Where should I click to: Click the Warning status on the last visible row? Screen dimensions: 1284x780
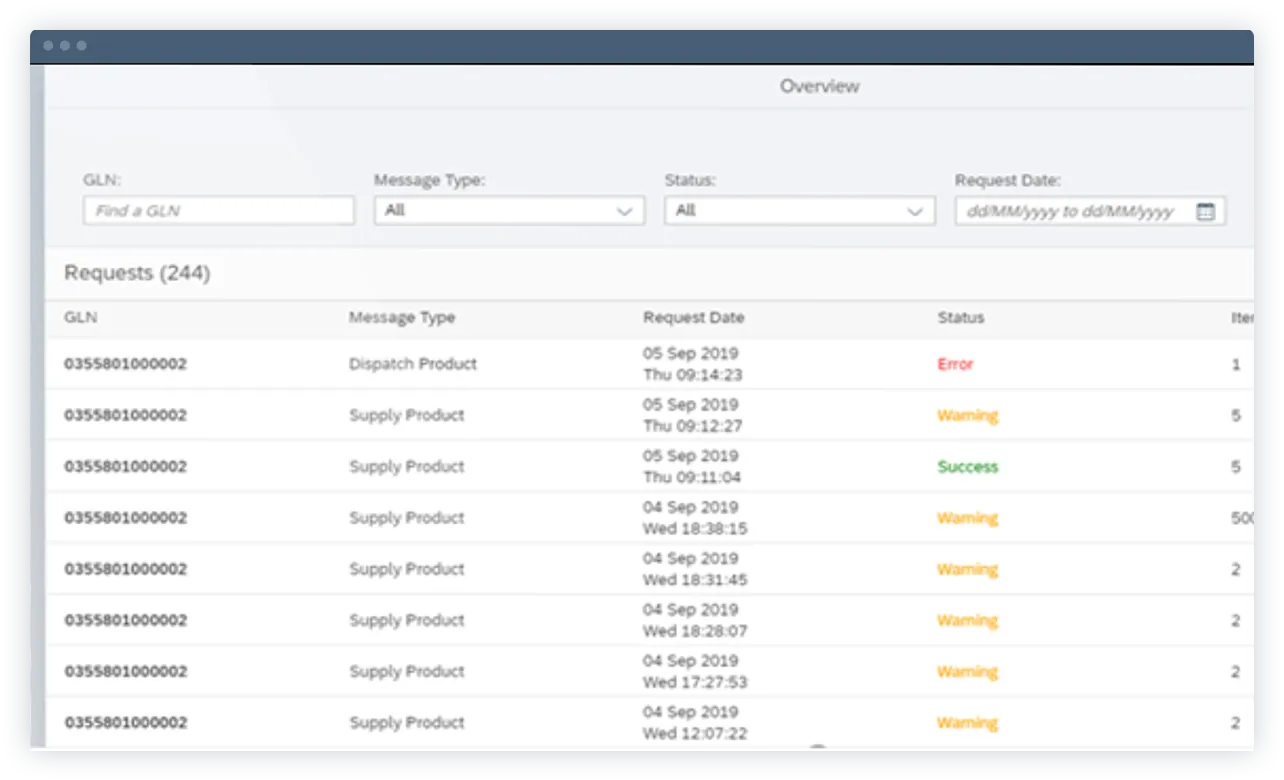[x=967, y=722]
